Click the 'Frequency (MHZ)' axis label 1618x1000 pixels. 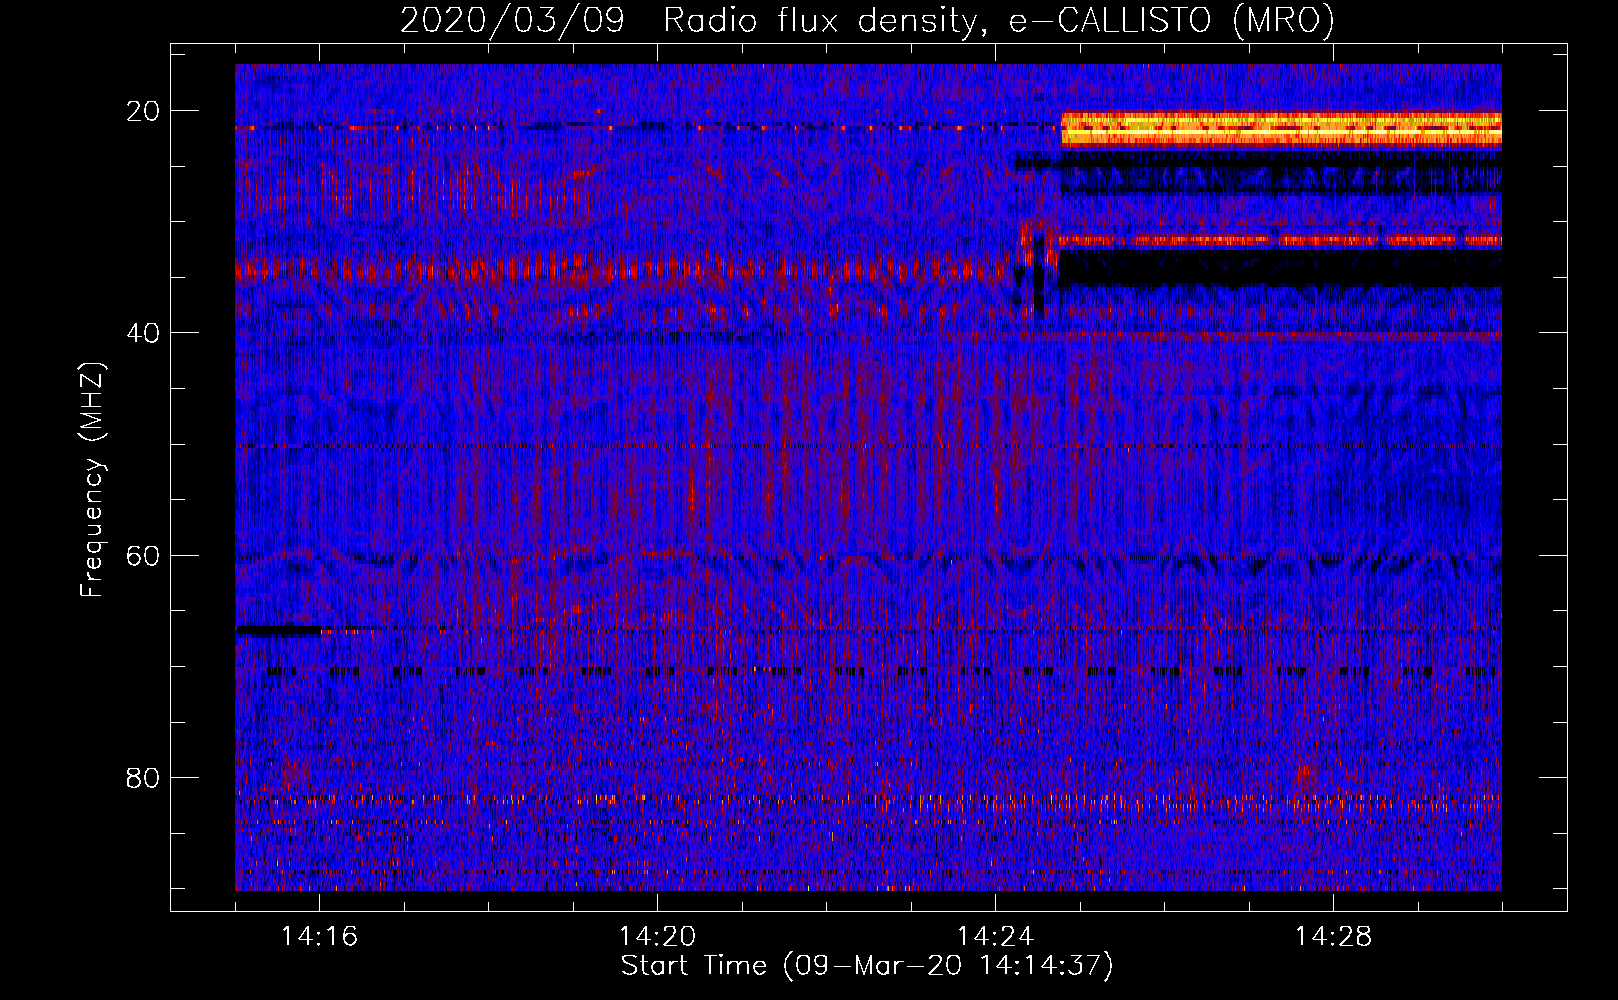tap(92, 480)
